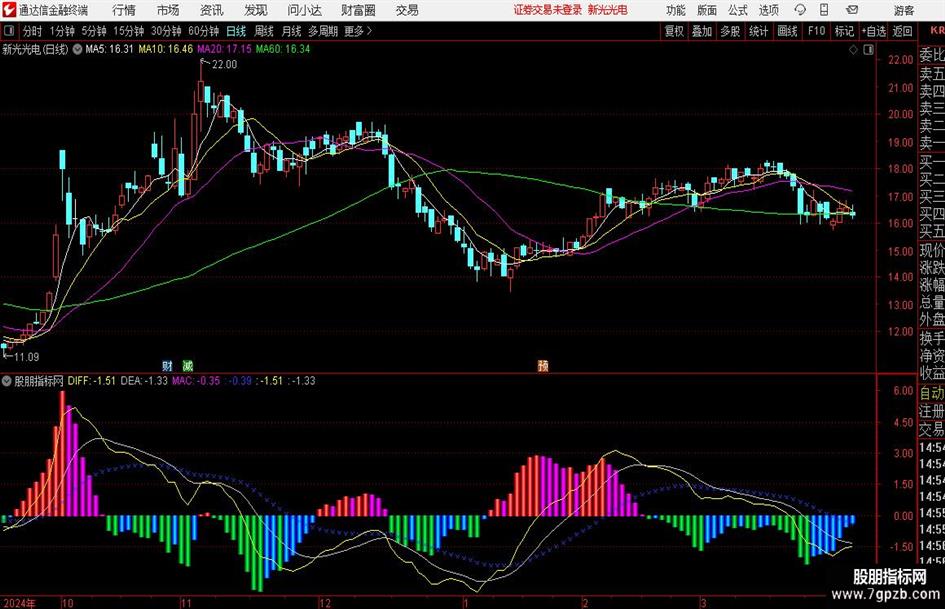
Task: Open the 财富圈 menu
Action: click(x=358, y=10)
